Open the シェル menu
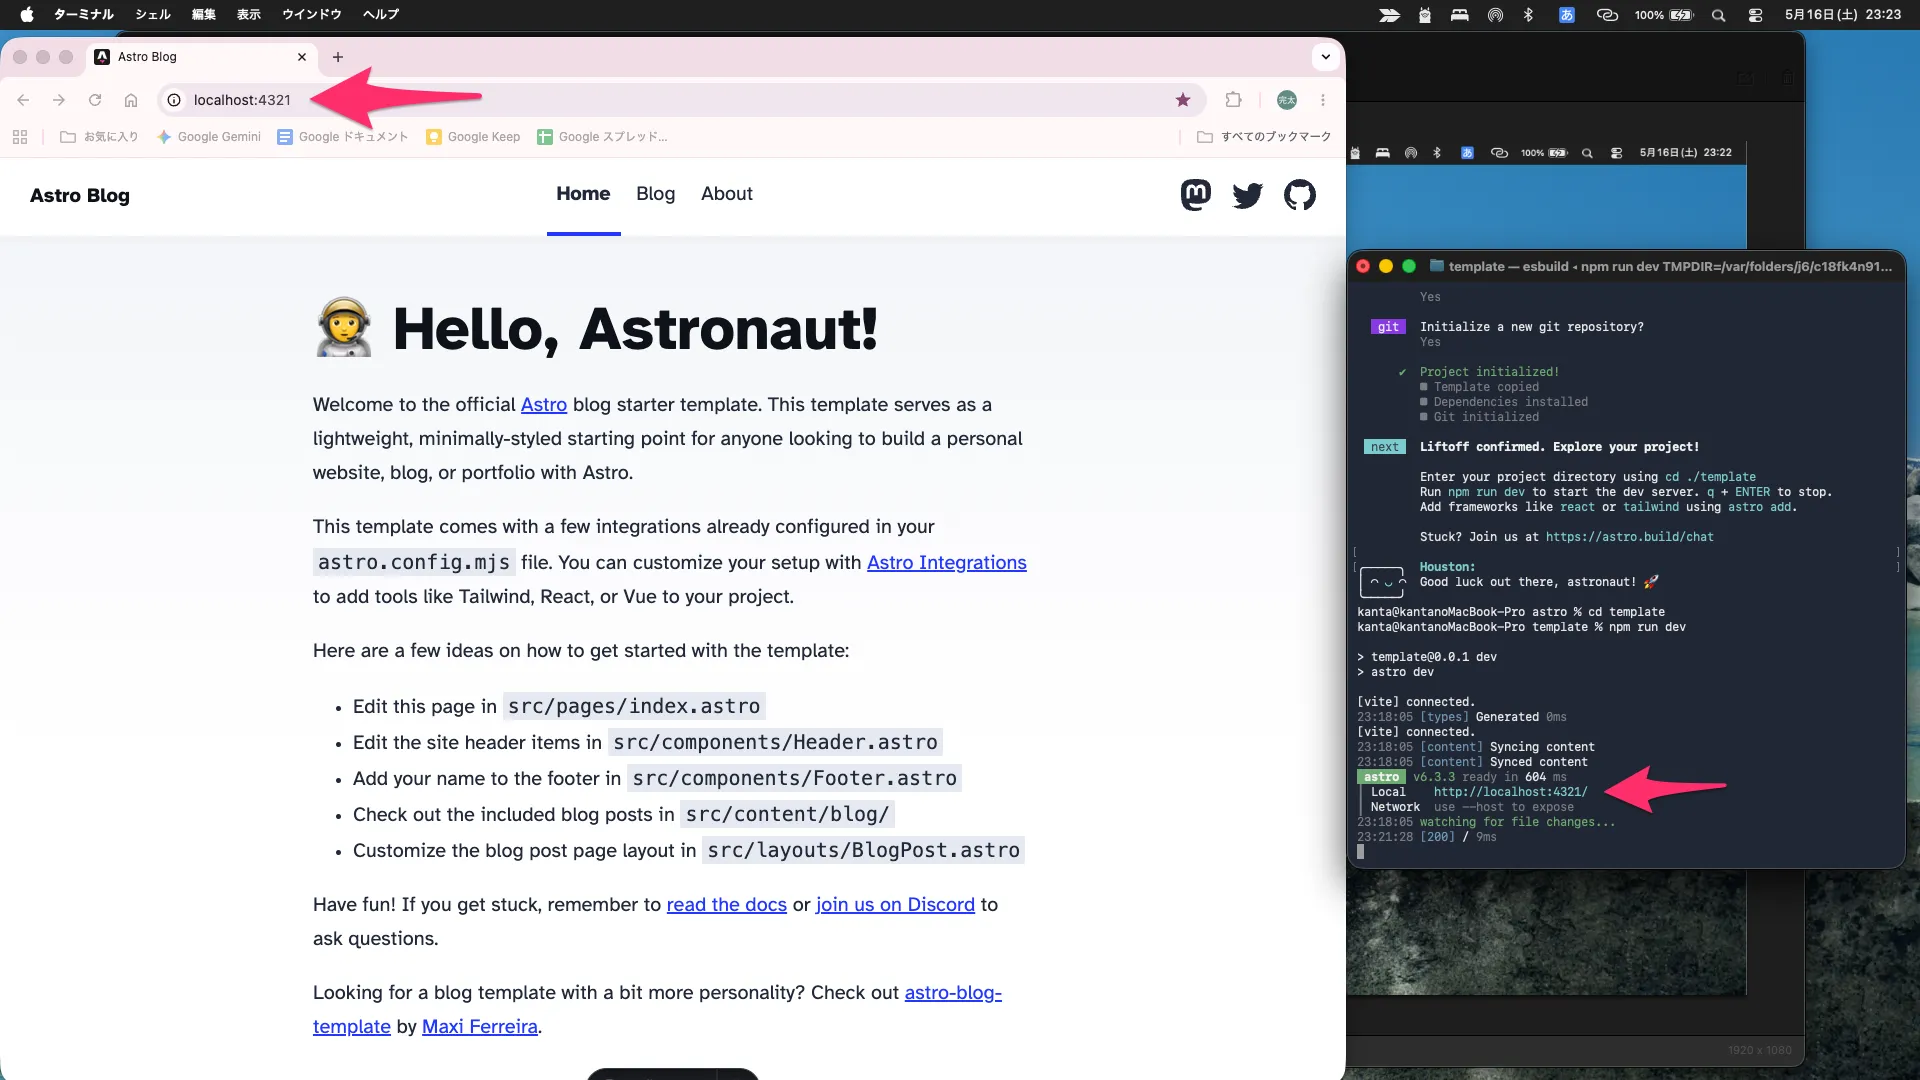1920x1080 pixels. (x=153, y=14)
